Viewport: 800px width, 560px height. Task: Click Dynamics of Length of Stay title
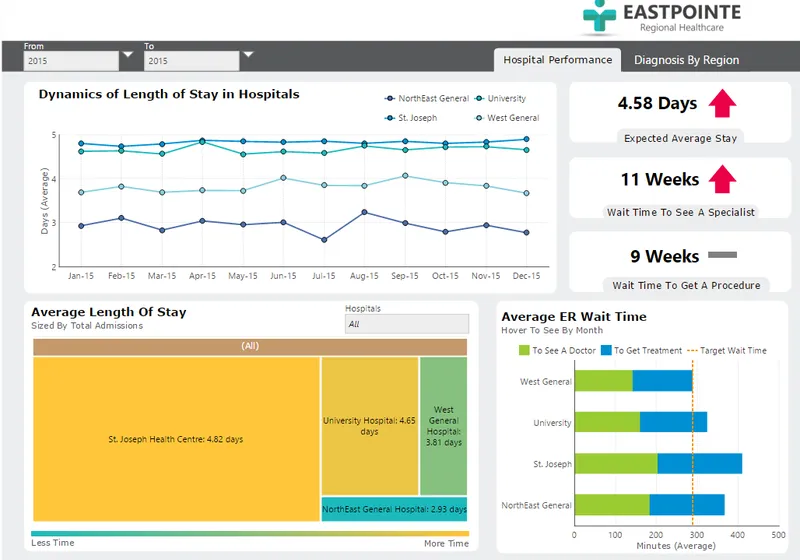click(x=169, y=94)
